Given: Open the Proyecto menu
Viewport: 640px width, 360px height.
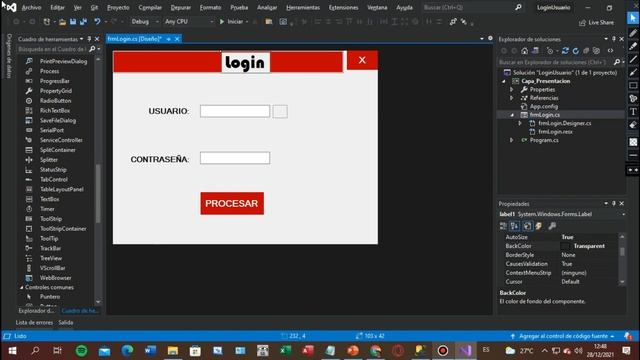Looking at the screenshot, I should [118, 7].
